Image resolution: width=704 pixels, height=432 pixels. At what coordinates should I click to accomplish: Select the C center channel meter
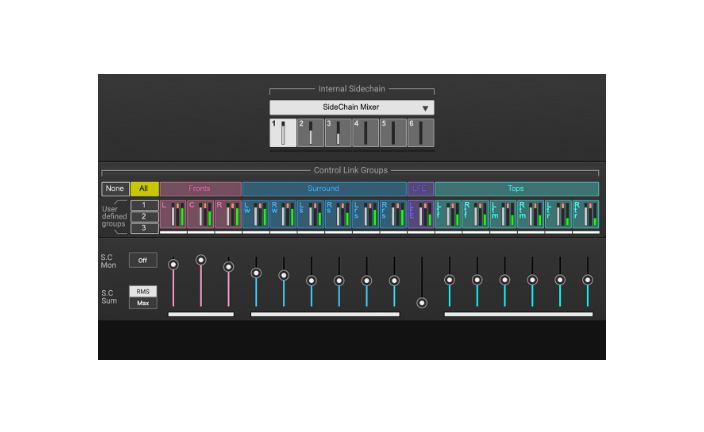pos(200,215)
